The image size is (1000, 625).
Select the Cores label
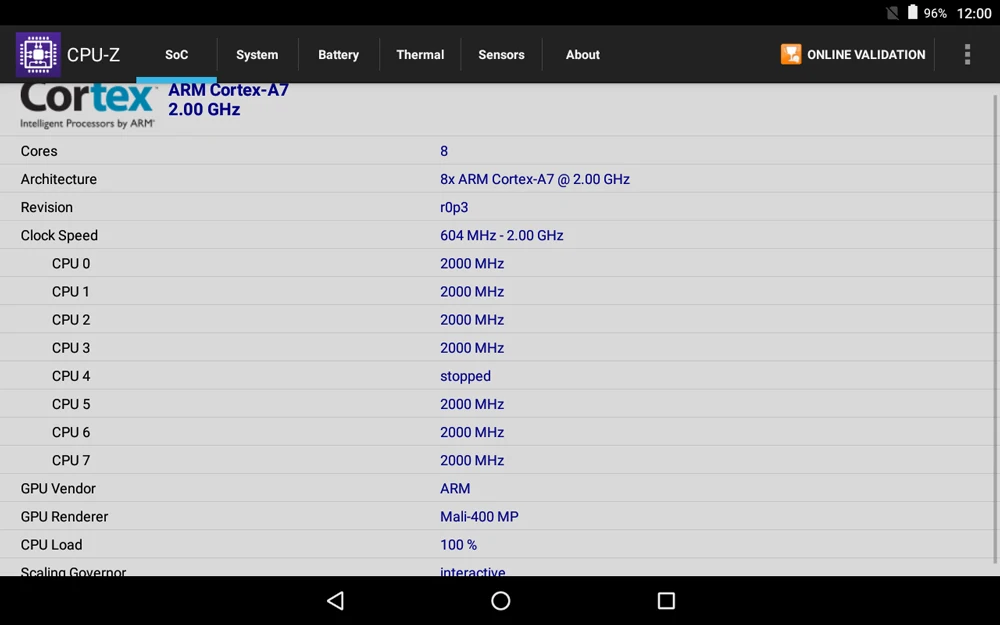[x=39, y=151]
